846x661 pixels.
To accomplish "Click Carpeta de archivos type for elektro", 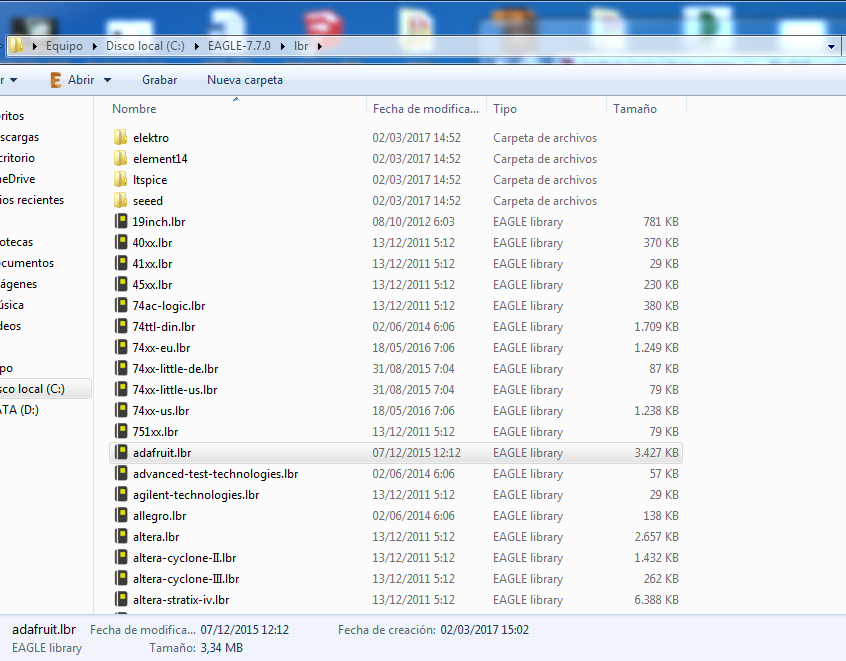I will (545, 137).
